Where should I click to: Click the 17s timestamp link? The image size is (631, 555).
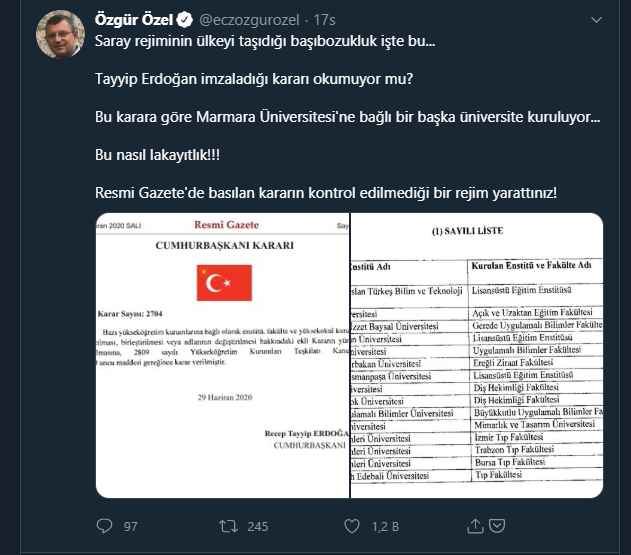(x=324, y=20)
